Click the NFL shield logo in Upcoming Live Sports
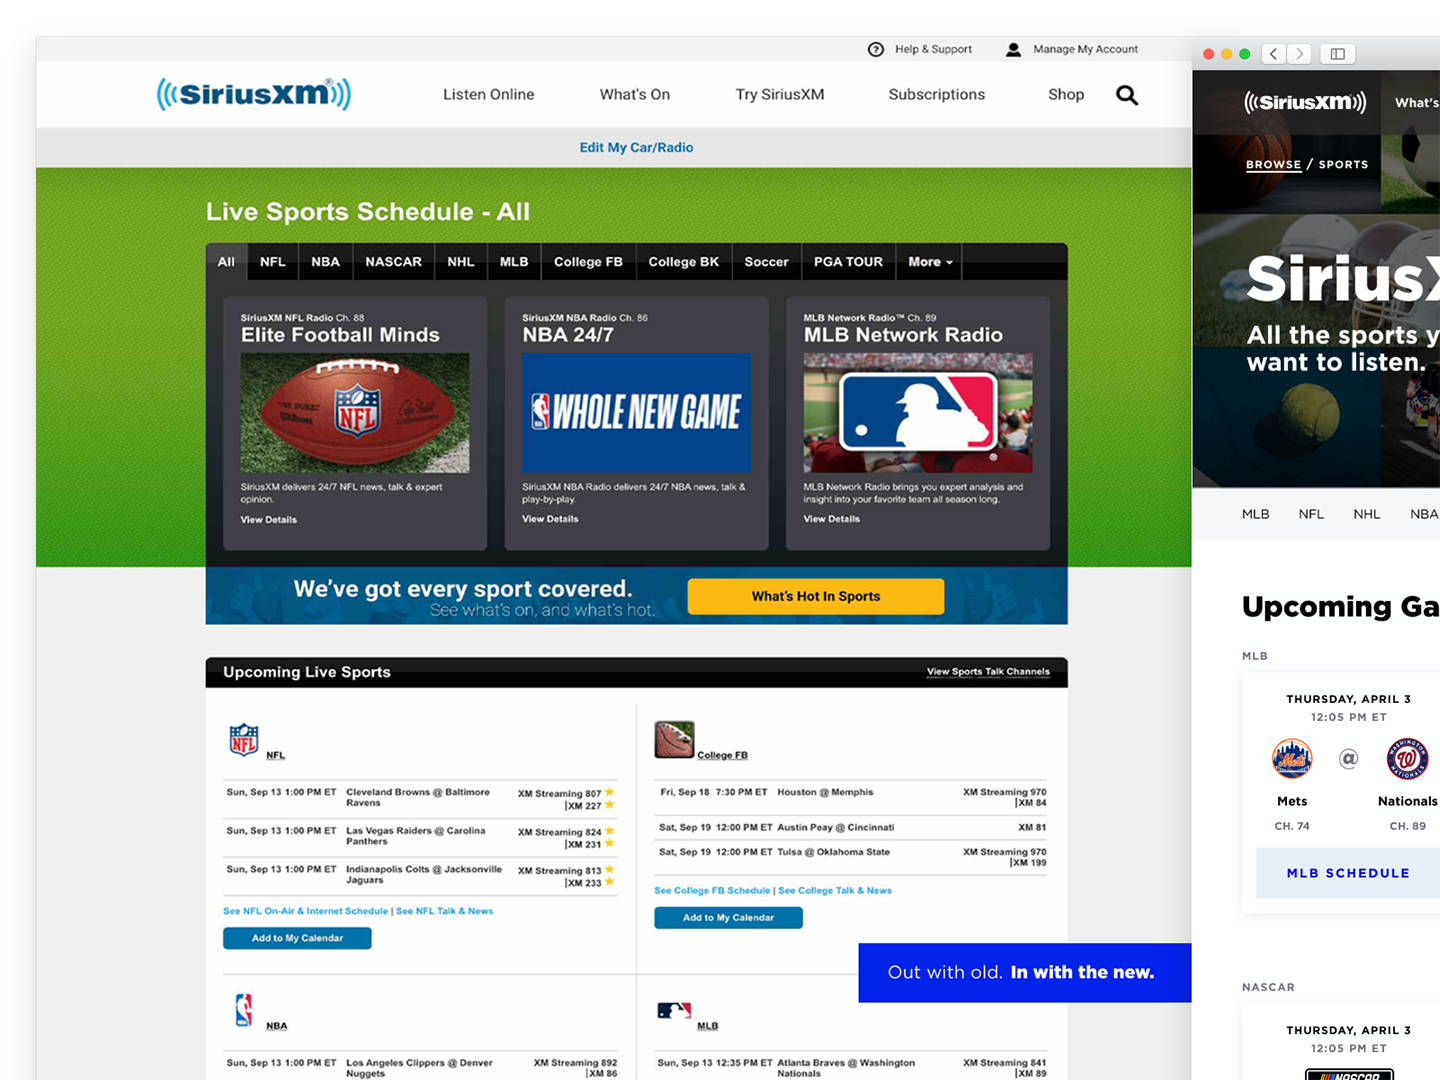This screenshot has height=1080, width=1440. pos(244,739)
